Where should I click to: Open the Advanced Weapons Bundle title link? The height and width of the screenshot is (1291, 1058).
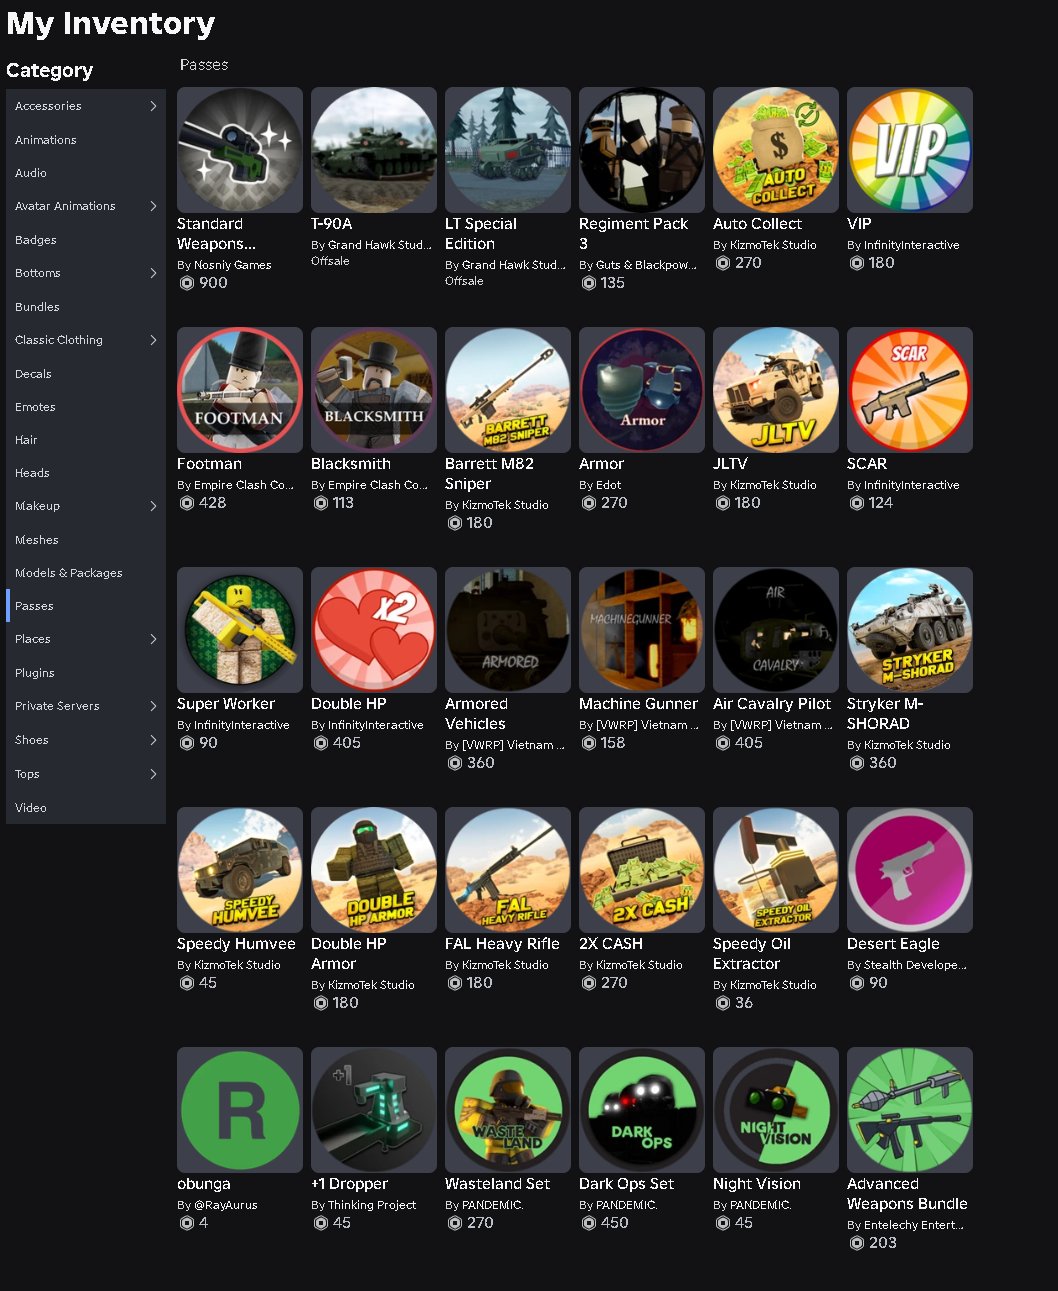tap(907, 1194)
